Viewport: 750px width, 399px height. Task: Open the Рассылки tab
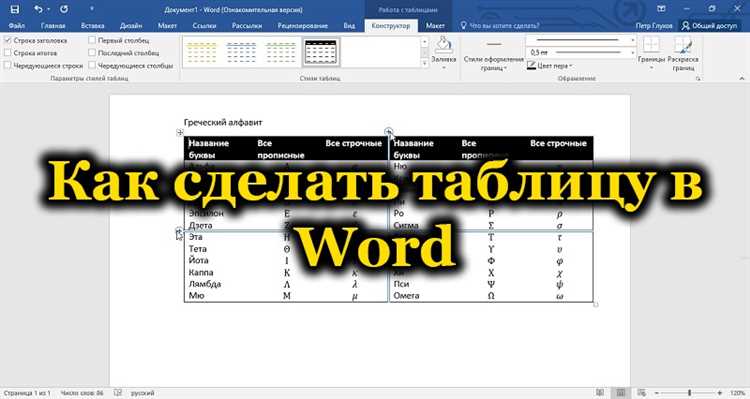click(x=247, y=26)
